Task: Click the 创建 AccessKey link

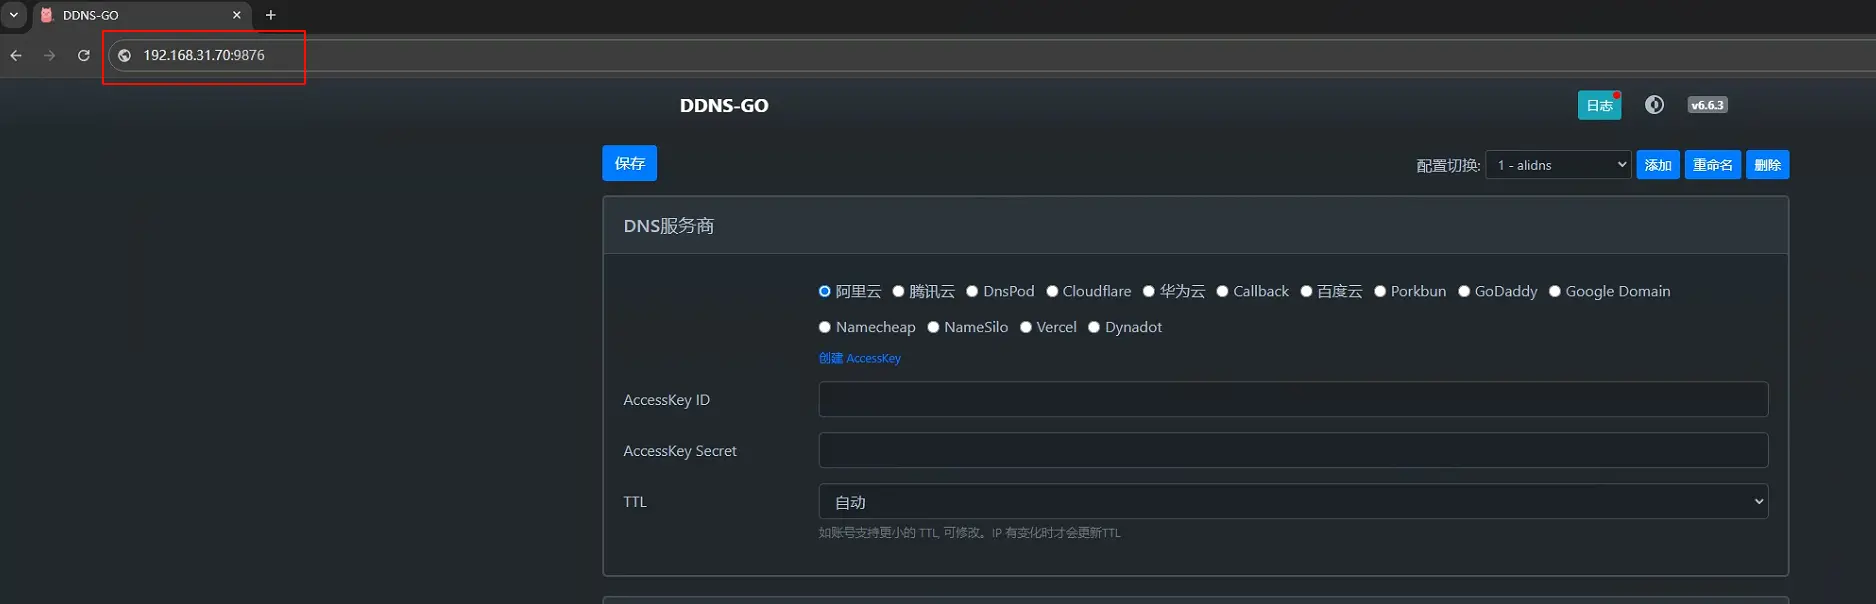Action: point(859,358)
